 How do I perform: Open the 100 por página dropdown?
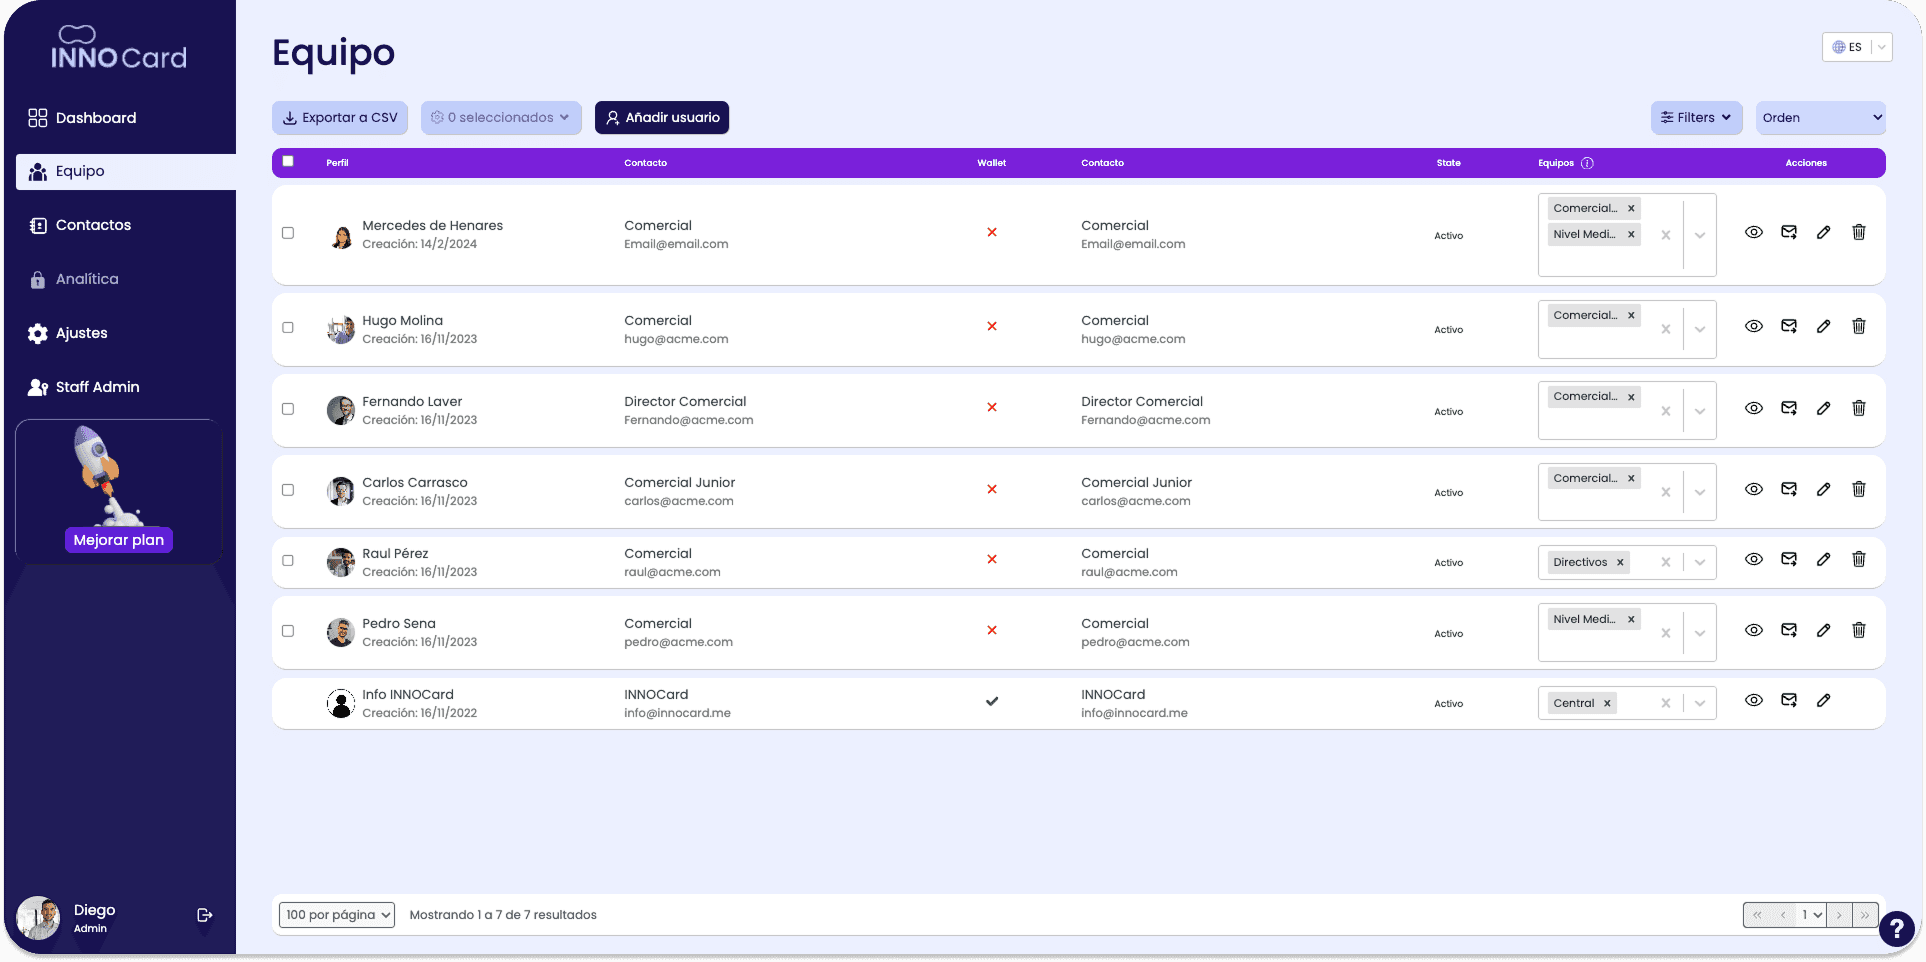coord(337,915)
